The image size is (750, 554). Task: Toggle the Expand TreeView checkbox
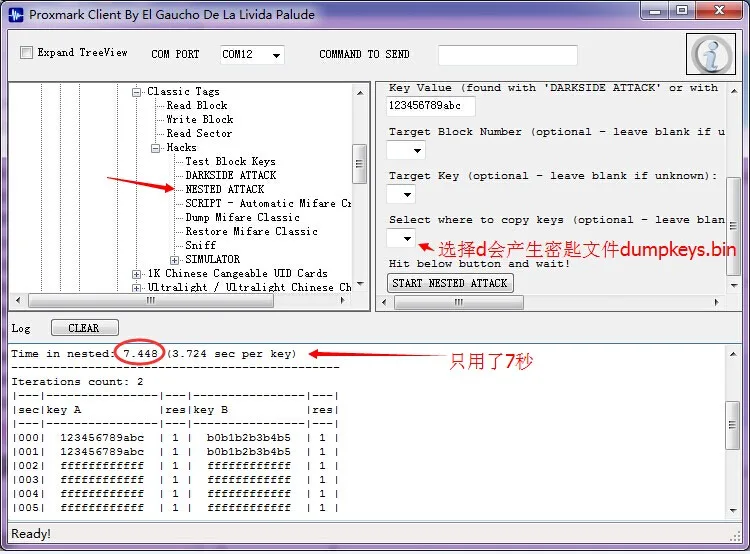click(26, 52)
